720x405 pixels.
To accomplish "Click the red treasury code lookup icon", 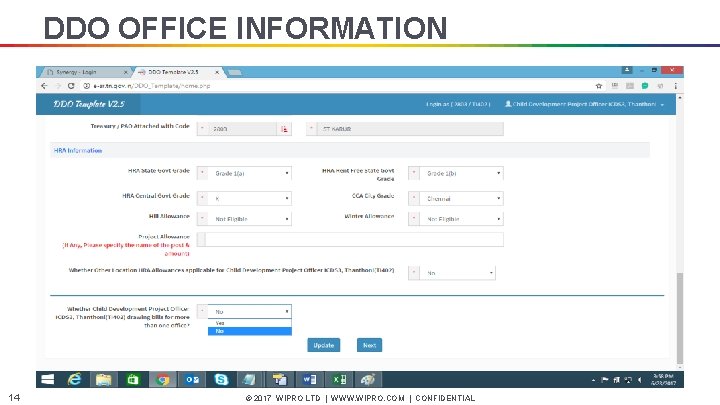I will point(284,129).
